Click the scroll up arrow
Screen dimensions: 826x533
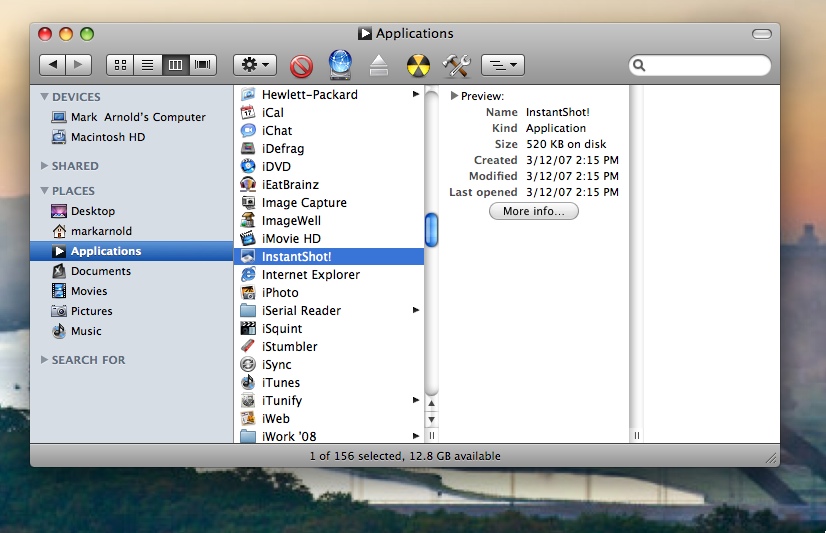(x=431, y=403)
